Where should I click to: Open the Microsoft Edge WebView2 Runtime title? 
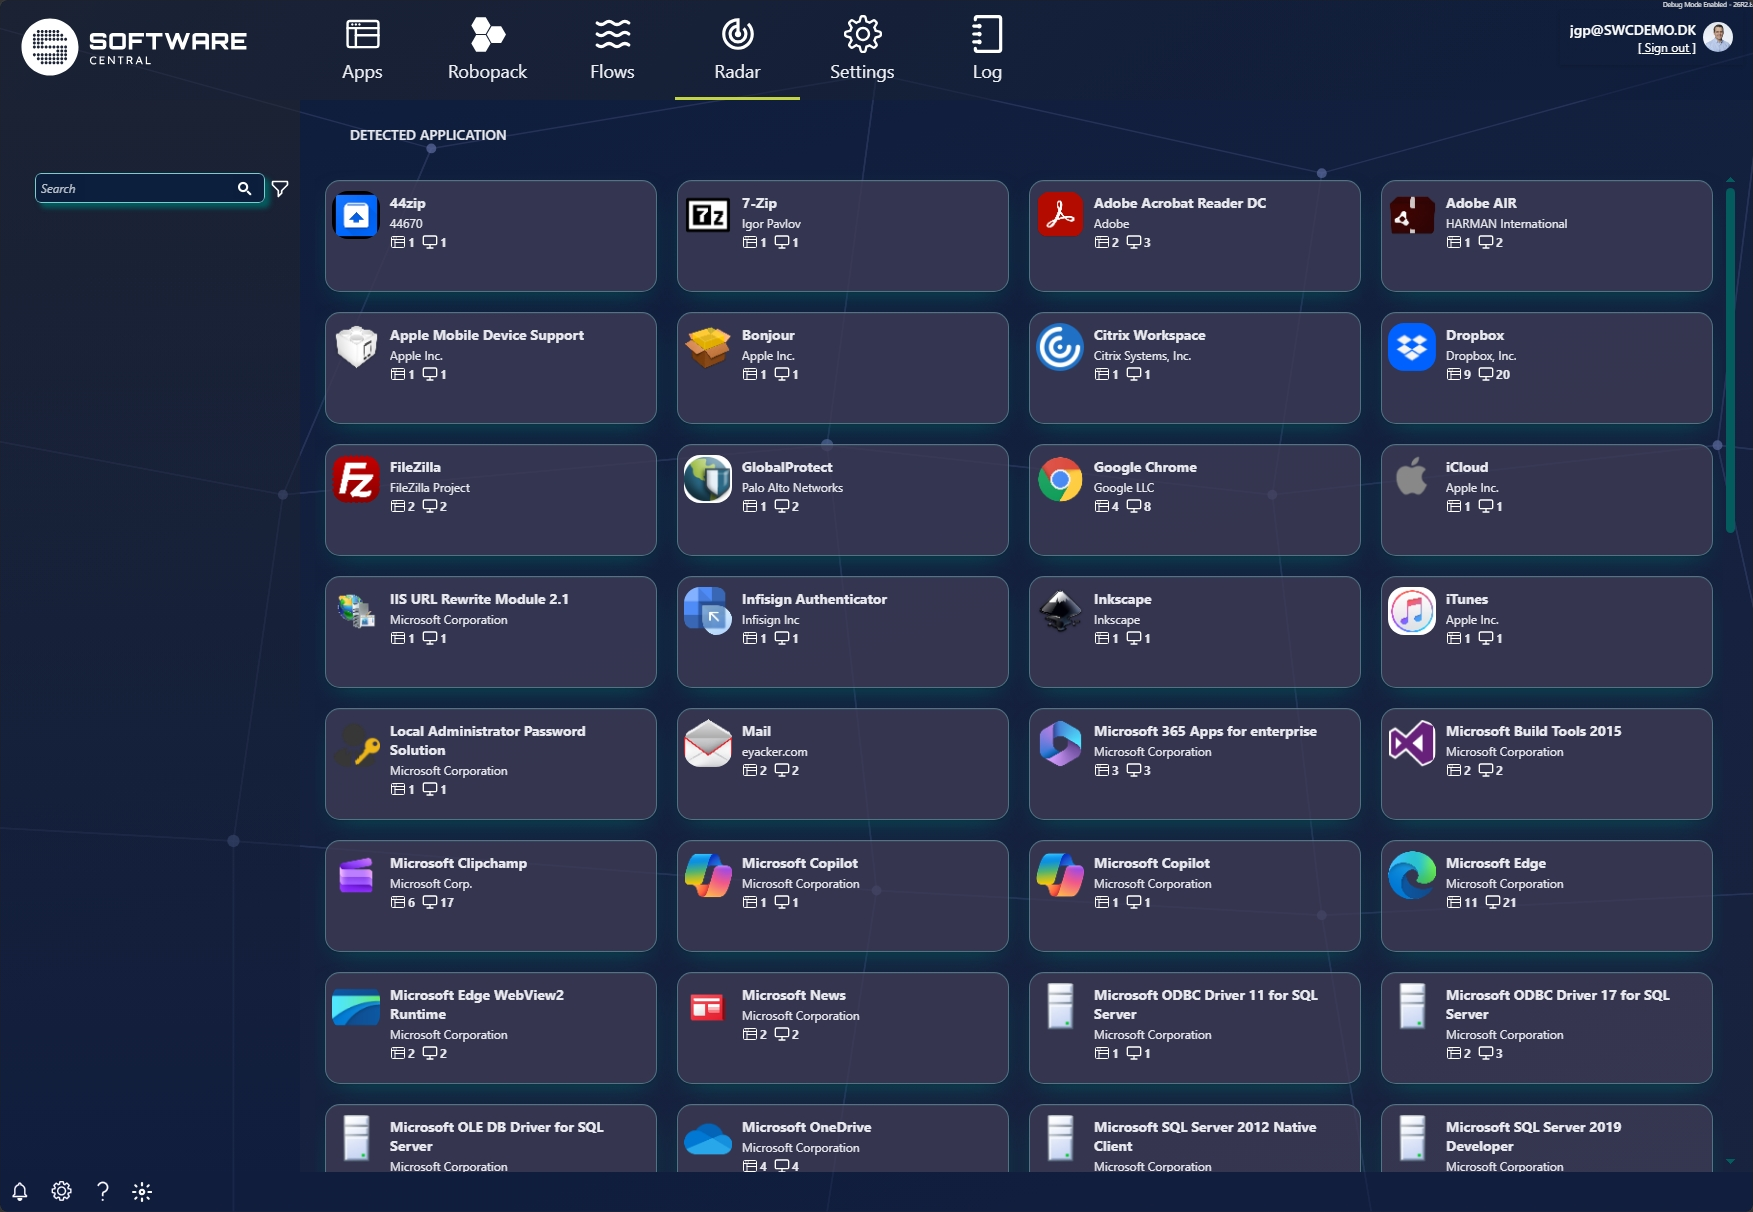point(477,1004)
